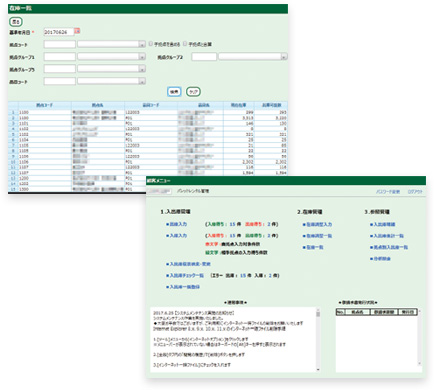
Task: Tick the first checkbox right of the 拠点コード dropdown
Action: [151, 44]
